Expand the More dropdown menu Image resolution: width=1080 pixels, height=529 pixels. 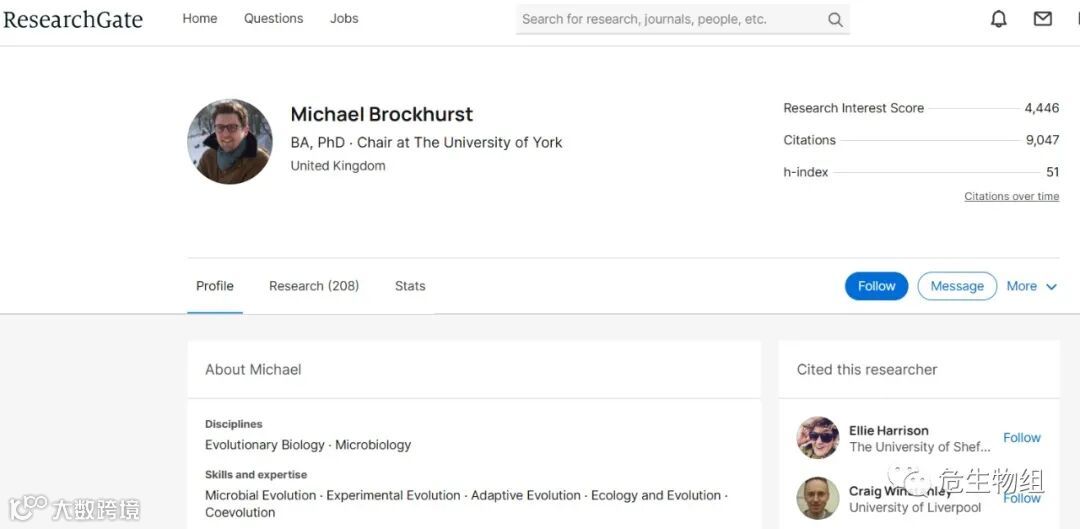(1032, 286)
